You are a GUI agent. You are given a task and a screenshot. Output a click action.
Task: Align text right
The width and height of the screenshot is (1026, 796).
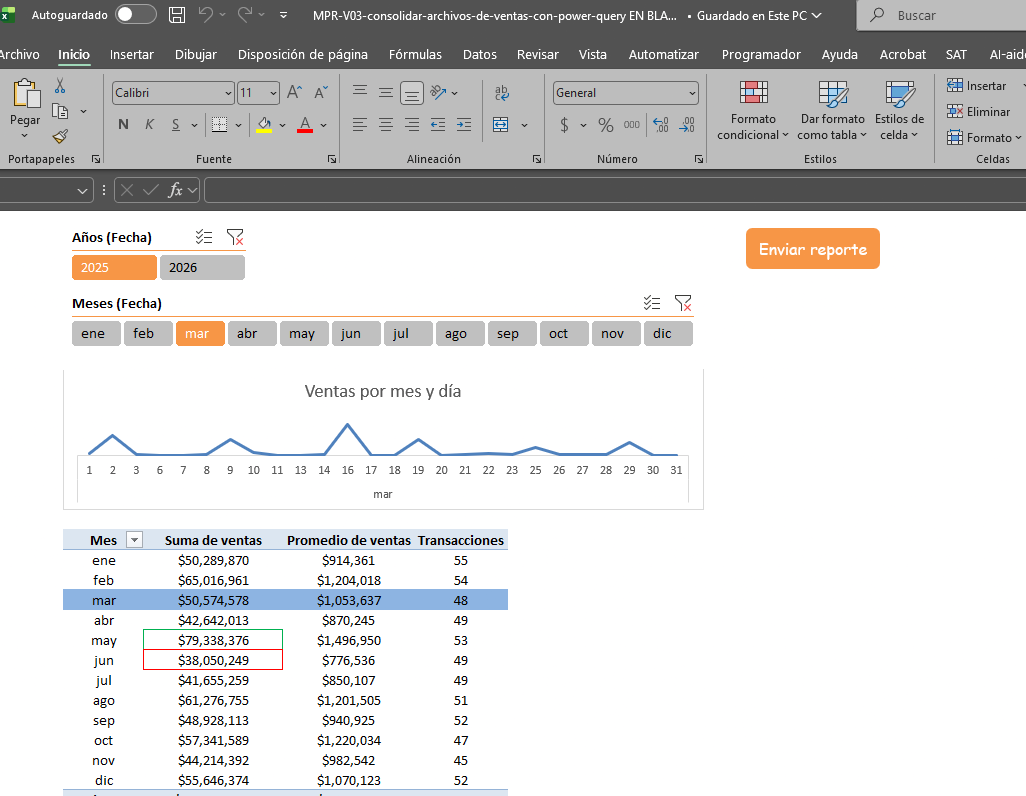412,124
